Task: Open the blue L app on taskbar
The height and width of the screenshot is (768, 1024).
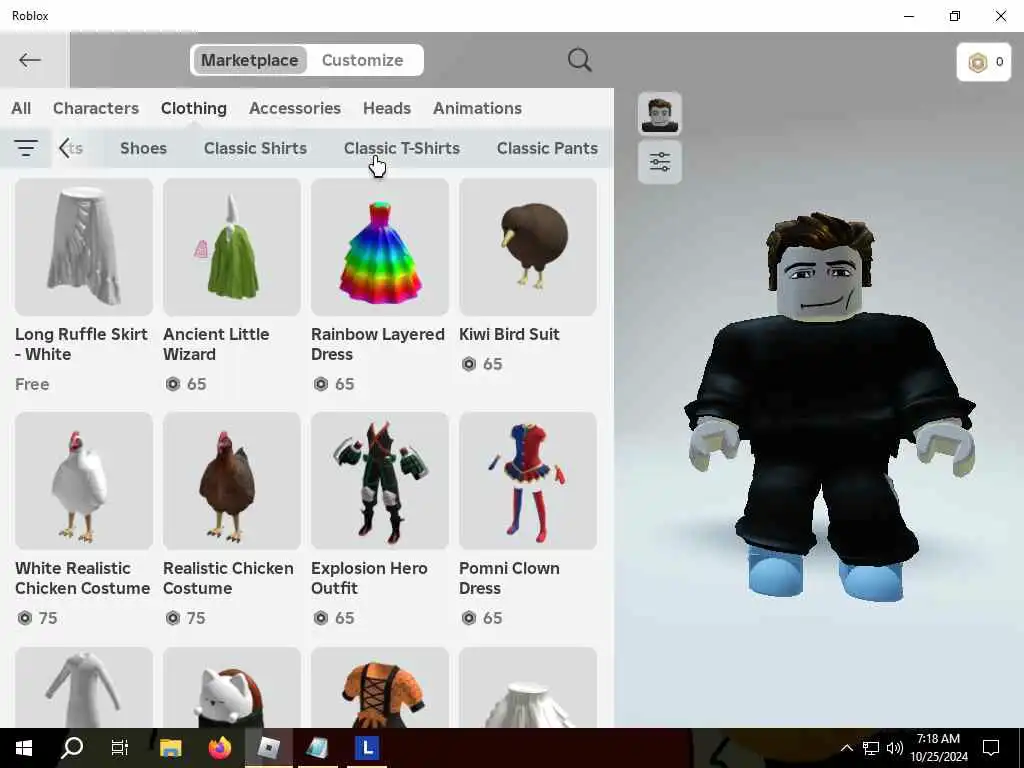Action: click(x=367, y=748)
